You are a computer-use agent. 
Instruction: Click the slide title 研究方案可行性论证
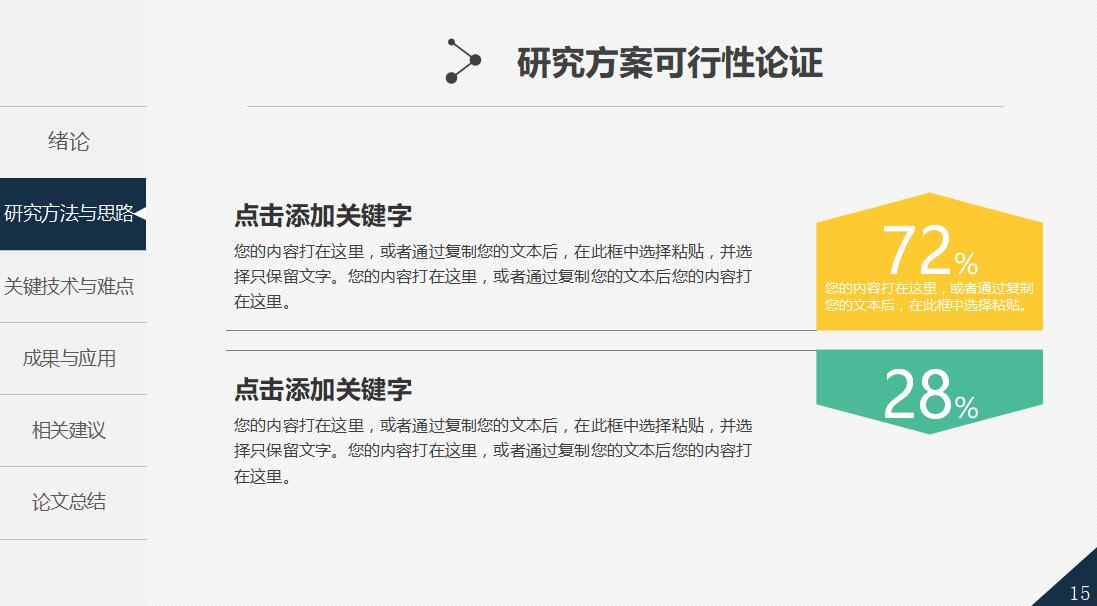tap(668, 60)
